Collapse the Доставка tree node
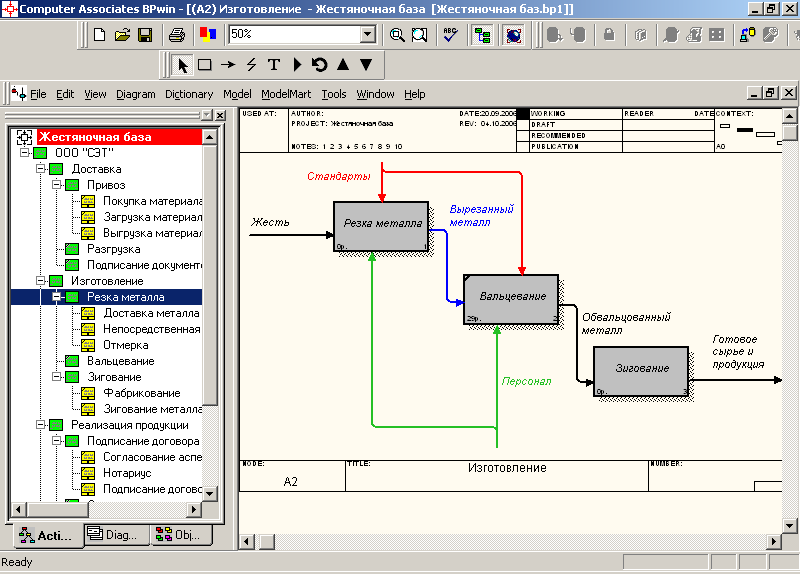This screenshot has width=800, height=574. pos(41,169)
